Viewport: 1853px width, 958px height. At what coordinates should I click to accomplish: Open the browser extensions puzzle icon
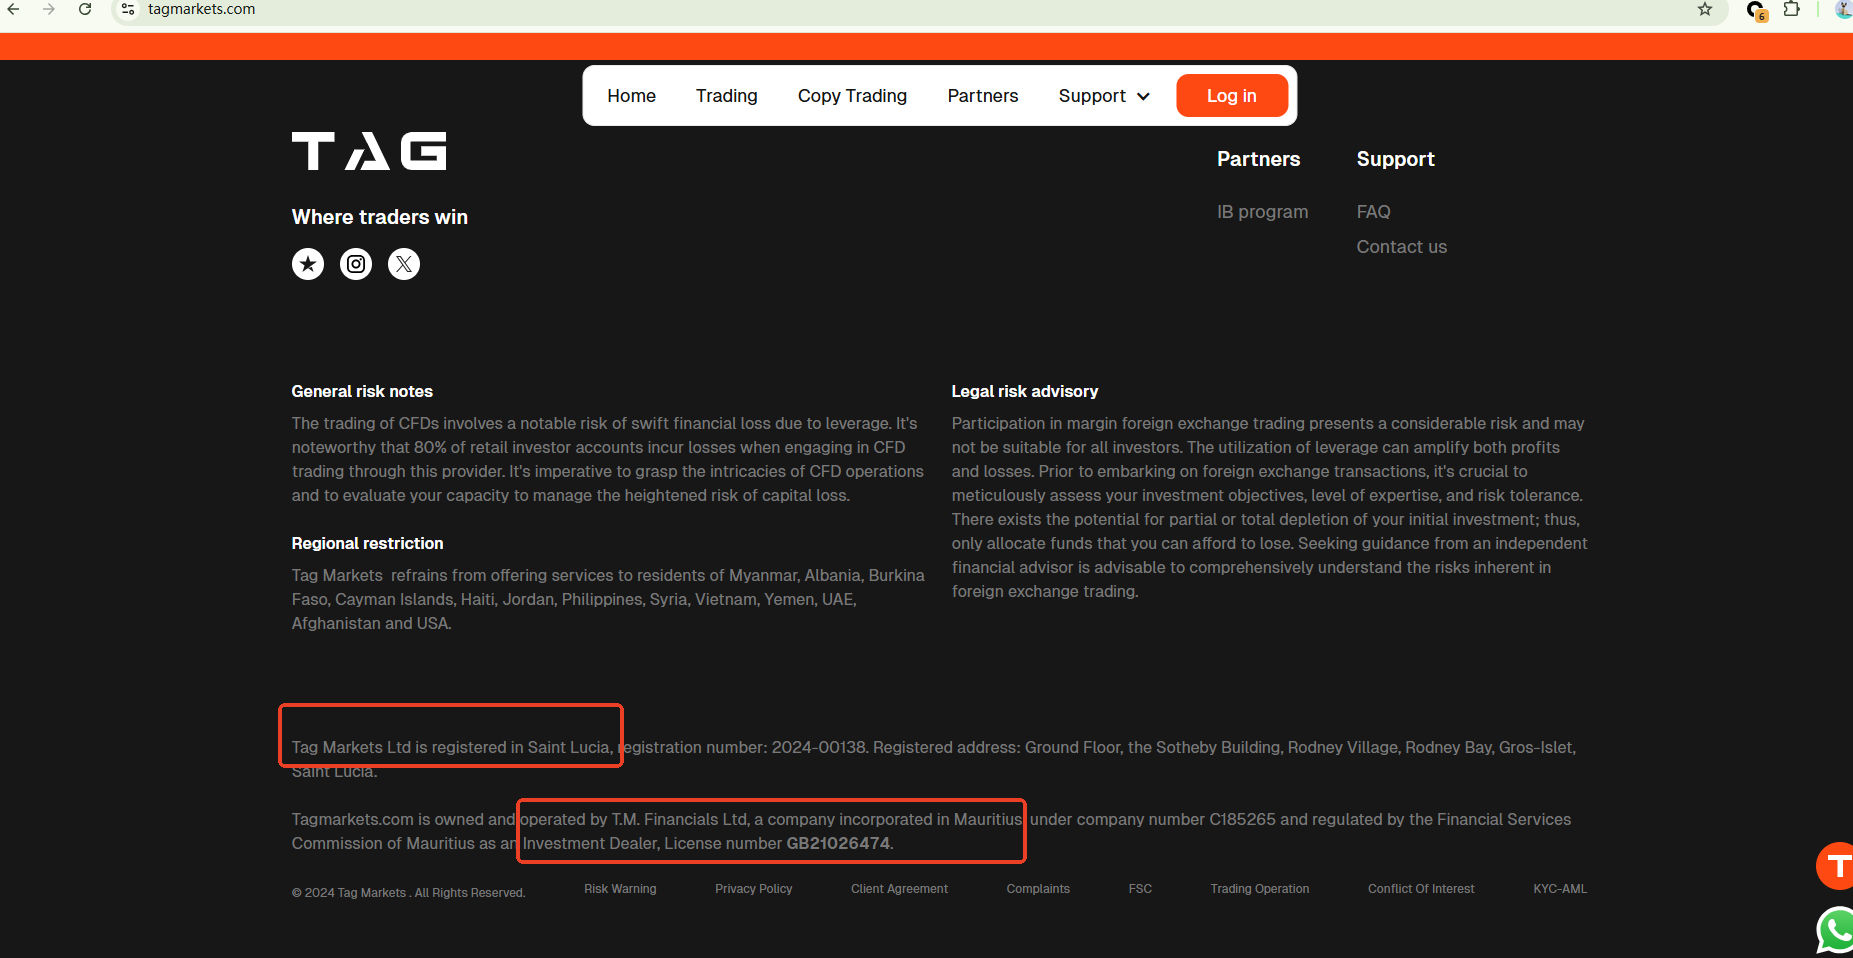point(1792,9)
